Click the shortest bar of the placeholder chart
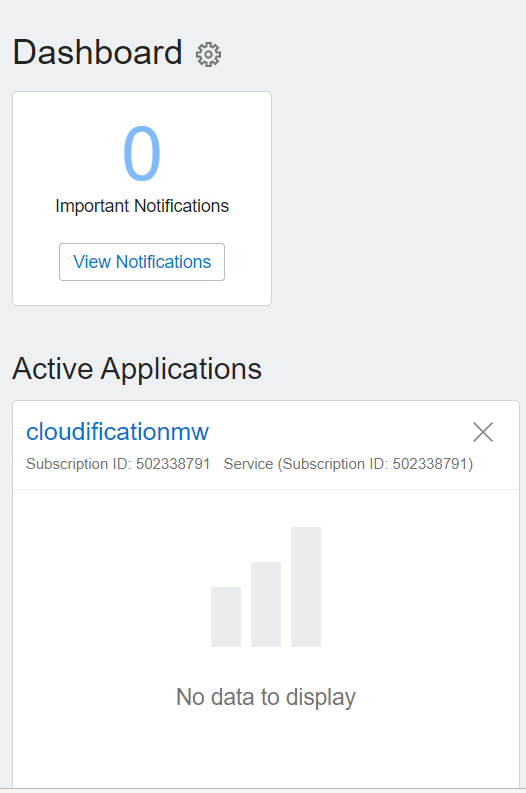Viewport: 526px width, 793px height. click(x=226, y=616)
